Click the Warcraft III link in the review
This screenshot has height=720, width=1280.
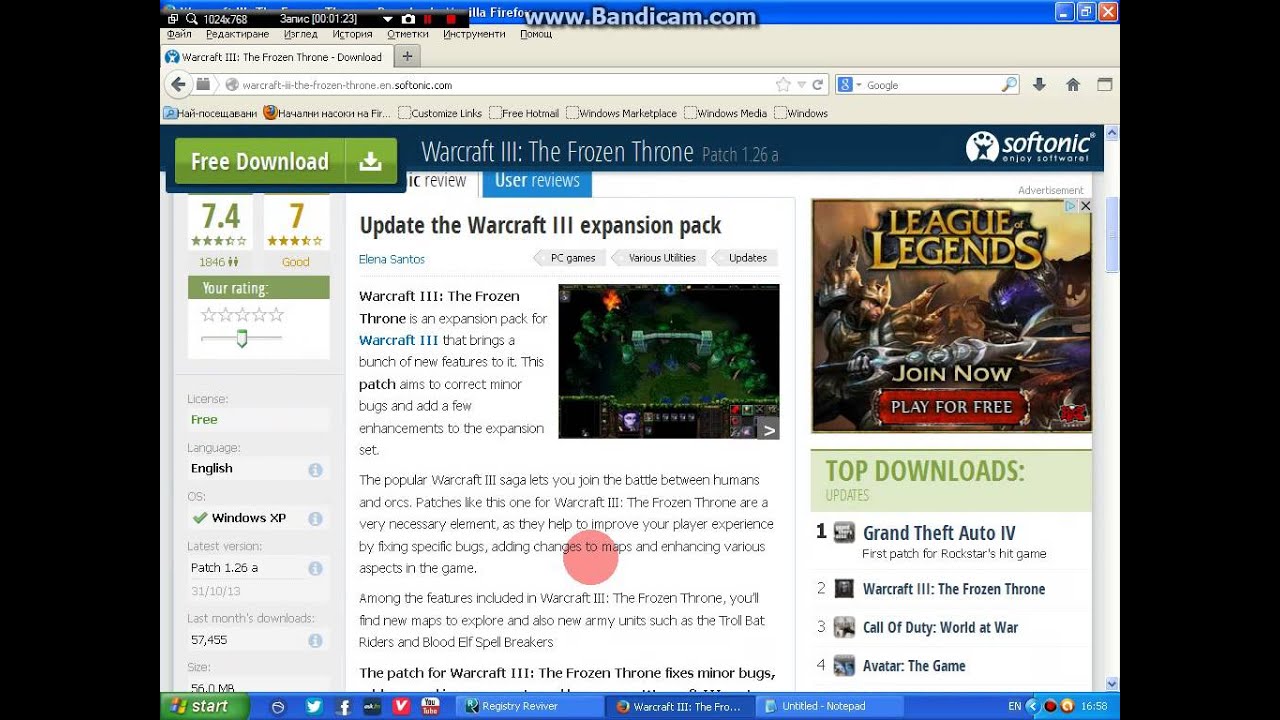click(399, 340)
